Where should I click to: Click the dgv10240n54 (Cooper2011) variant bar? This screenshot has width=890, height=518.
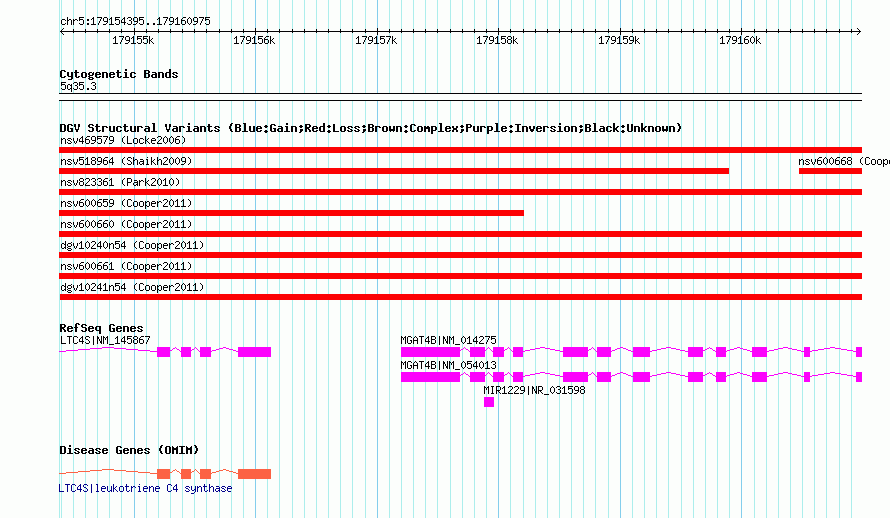(x=460, y=255)
